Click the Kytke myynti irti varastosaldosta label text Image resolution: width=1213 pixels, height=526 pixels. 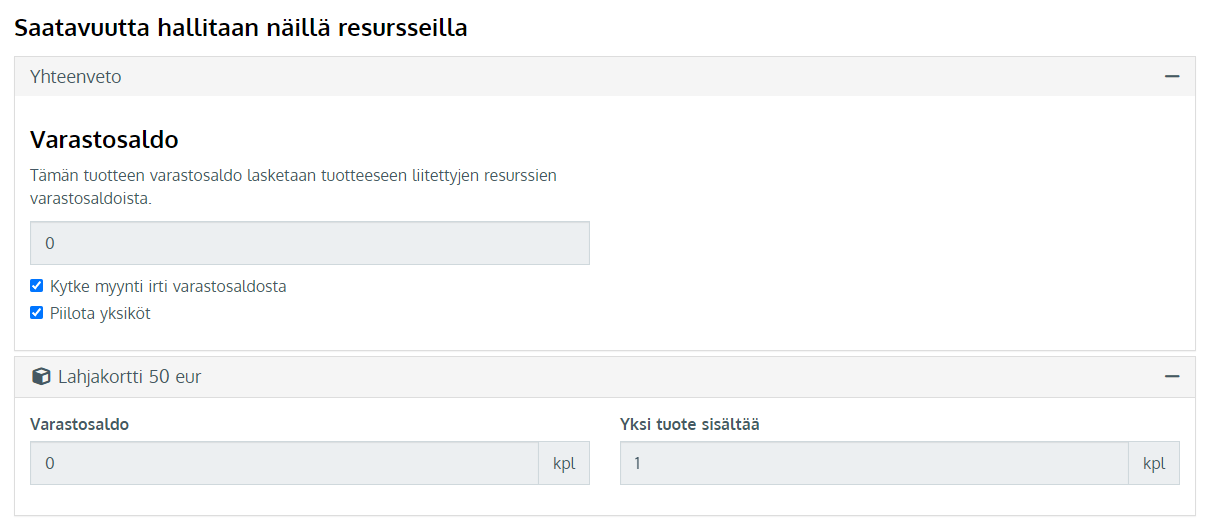coord(168,286)
